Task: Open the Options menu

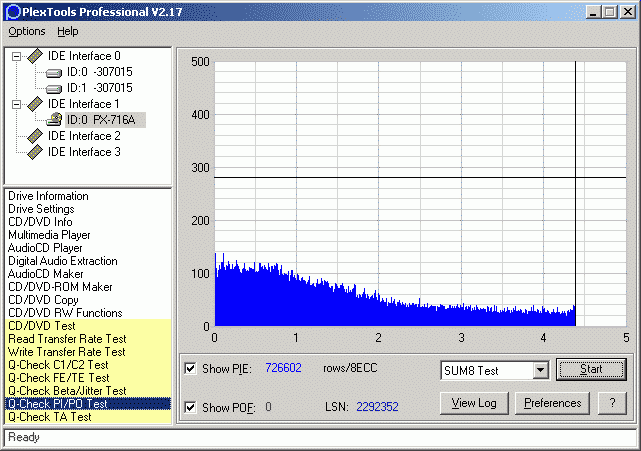Action: click(x=27, y=31)
